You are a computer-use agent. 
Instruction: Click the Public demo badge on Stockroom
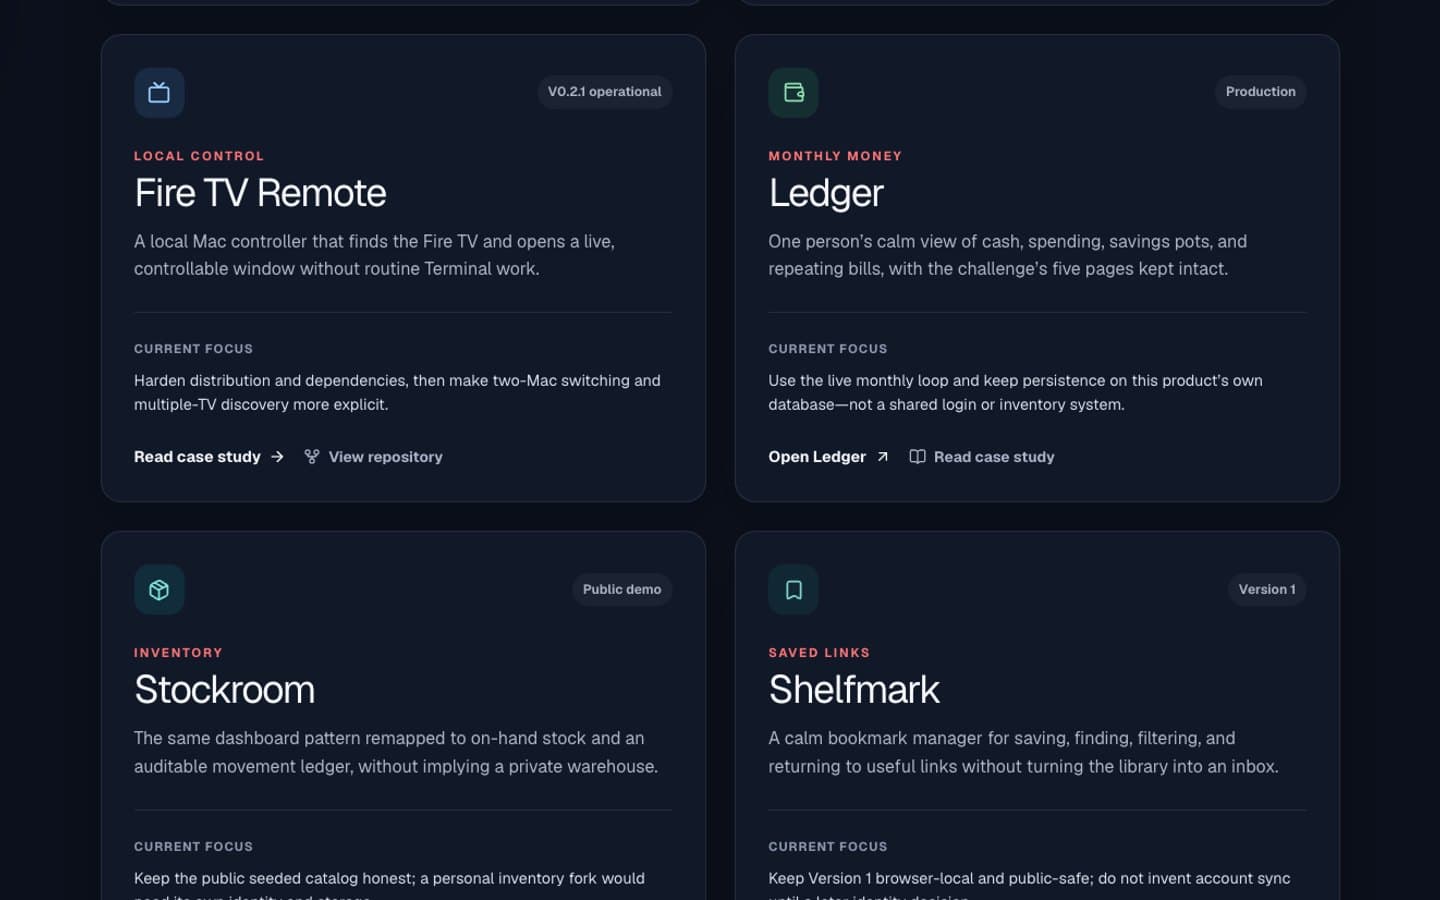[x=622, y=590]
